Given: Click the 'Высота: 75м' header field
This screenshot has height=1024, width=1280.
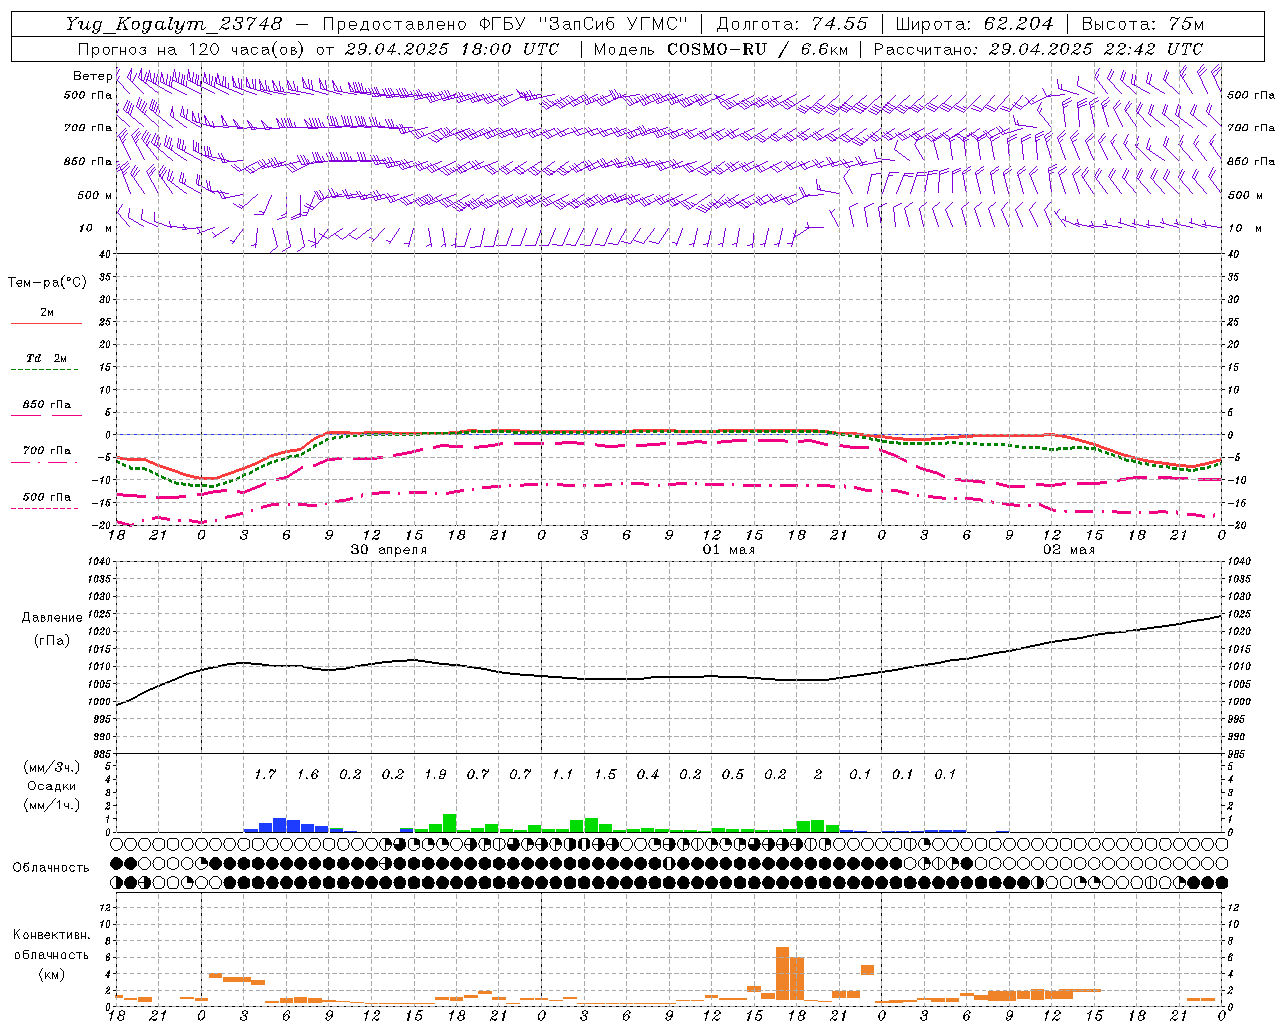Looking at the screenshot, I should [1143, 24].
